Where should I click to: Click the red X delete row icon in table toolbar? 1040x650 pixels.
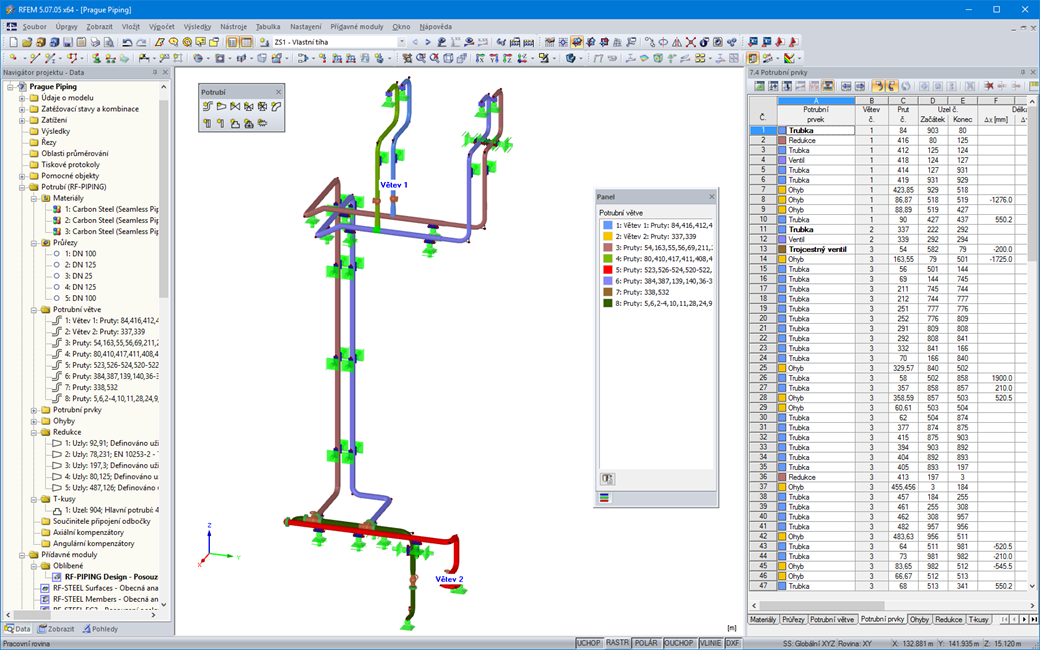click(x=988, y=86)
